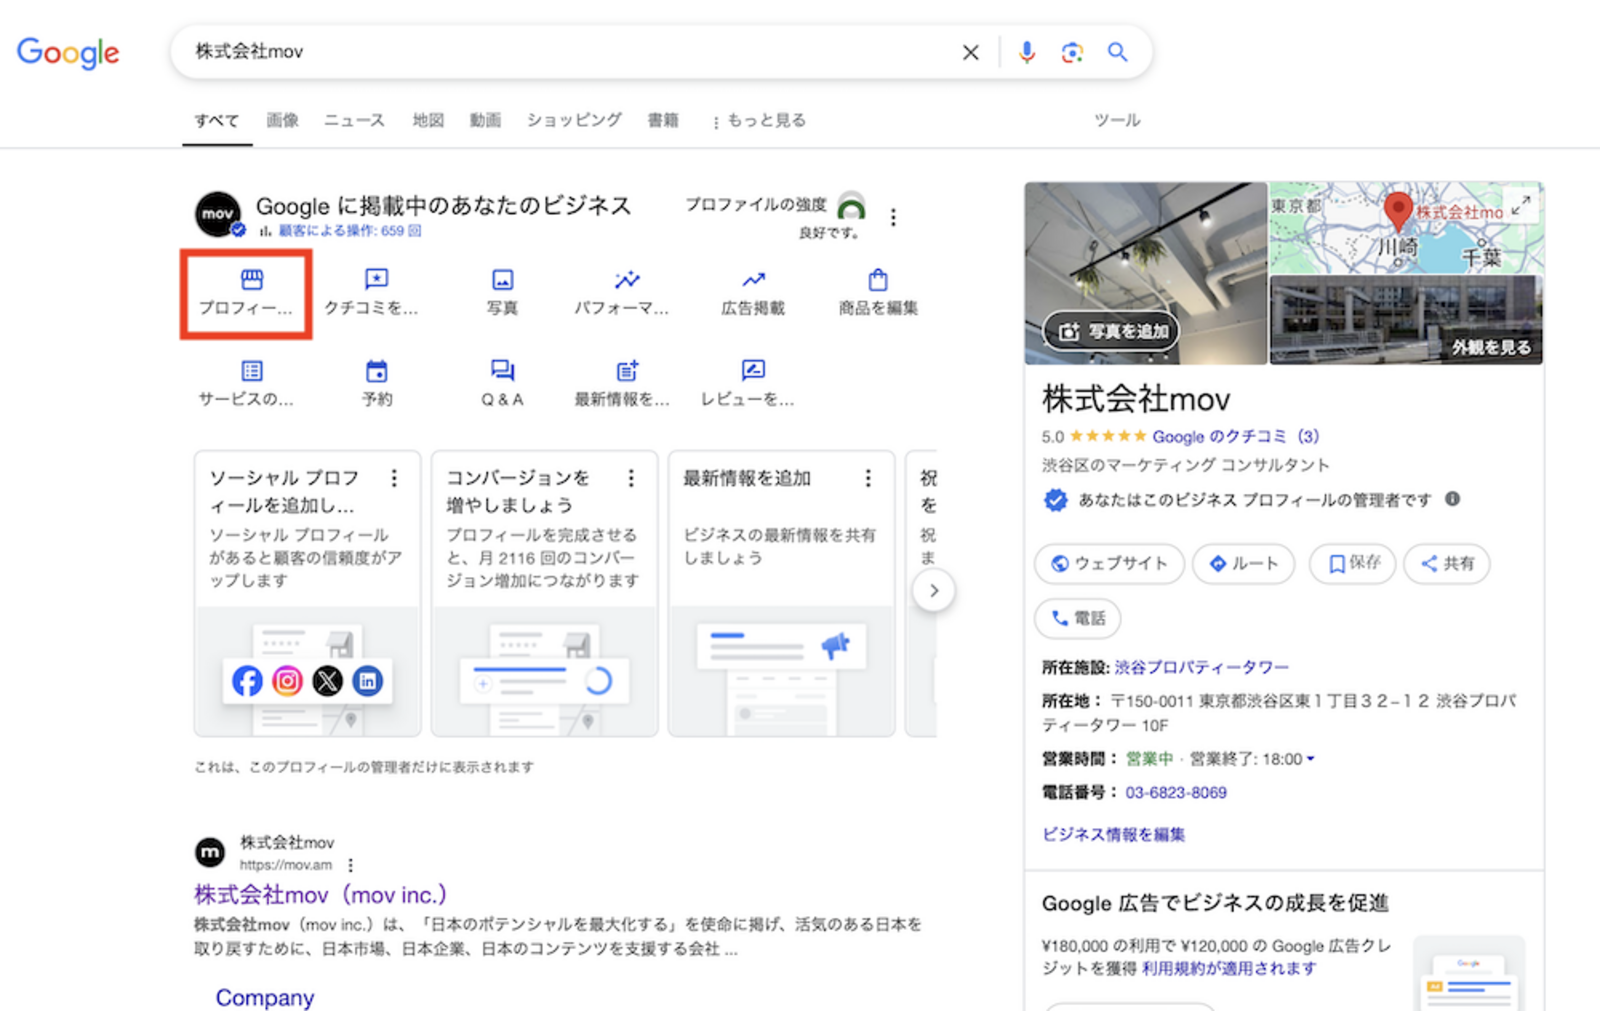
Task: Open Google のクチコミ (3) reviews link
Action: pos(1235,436)
